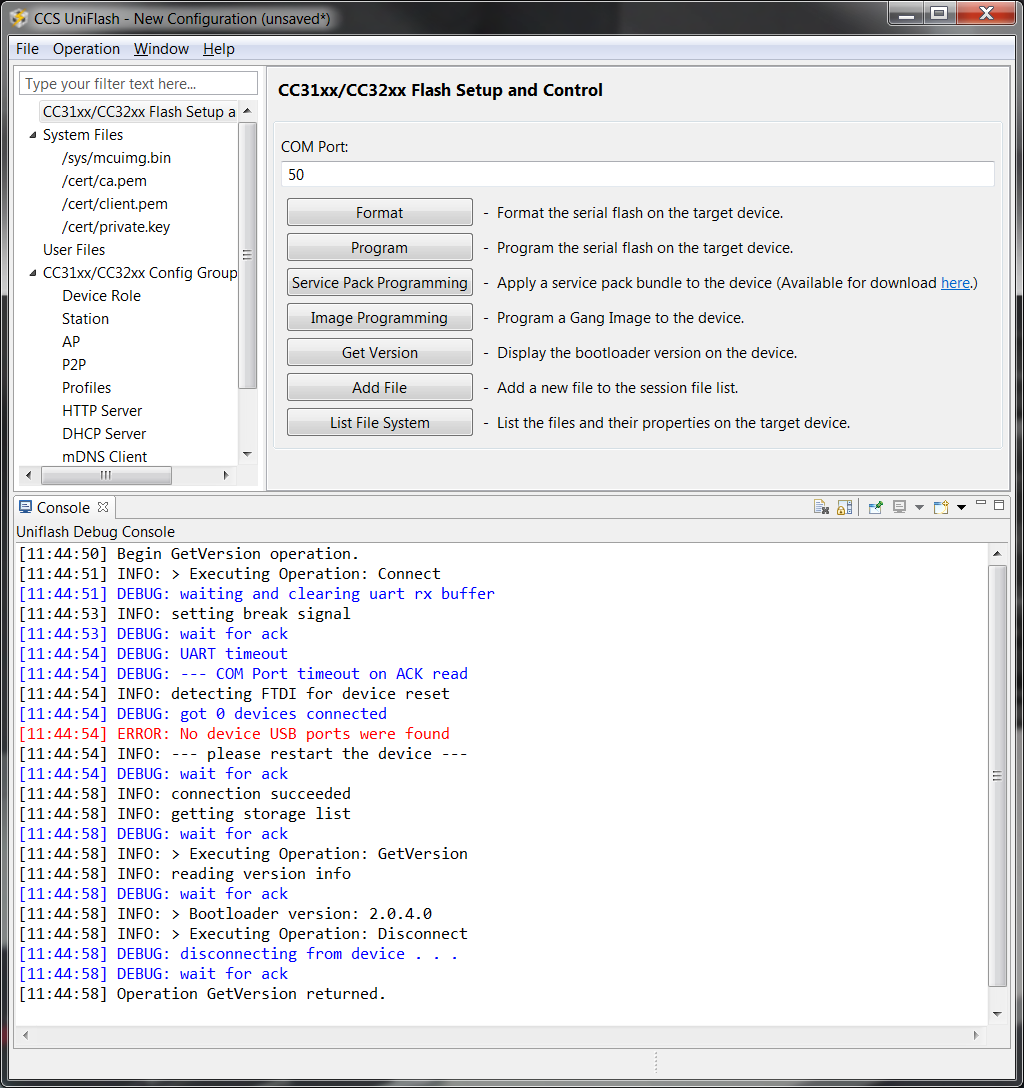Click 'Begin GetVersion operation.' console line
The width and height of the screenshot is (1024, 1088).
[189, 554]
